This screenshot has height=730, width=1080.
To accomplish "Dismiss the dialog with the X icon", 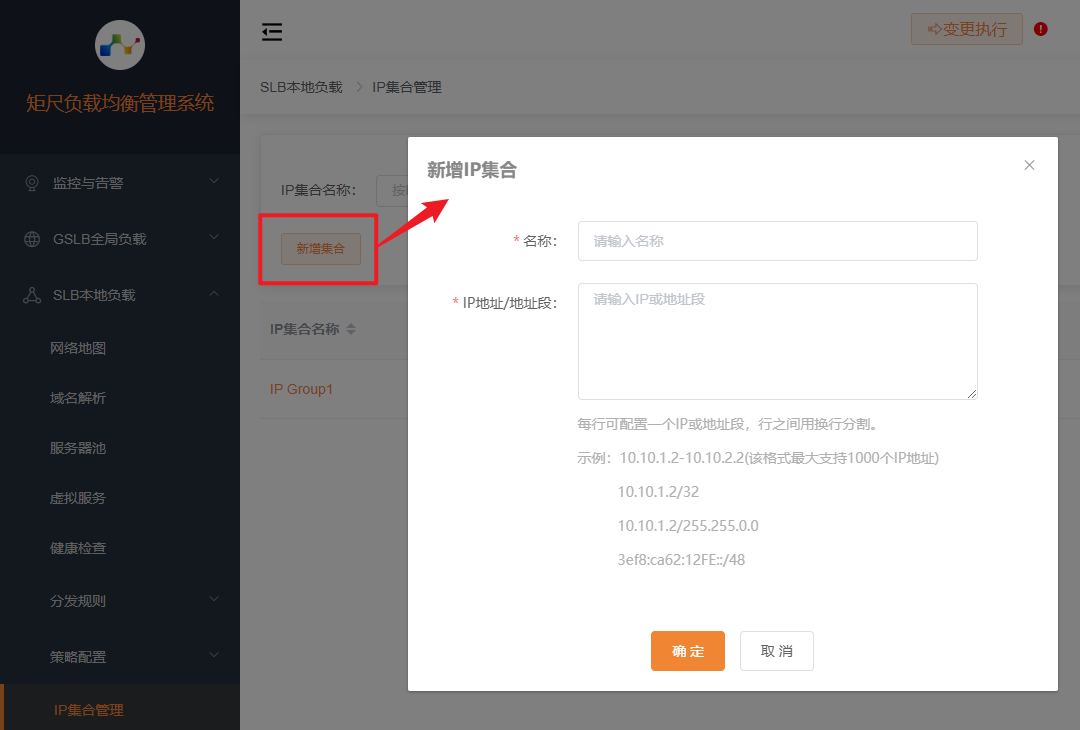I will [1029, 164].
